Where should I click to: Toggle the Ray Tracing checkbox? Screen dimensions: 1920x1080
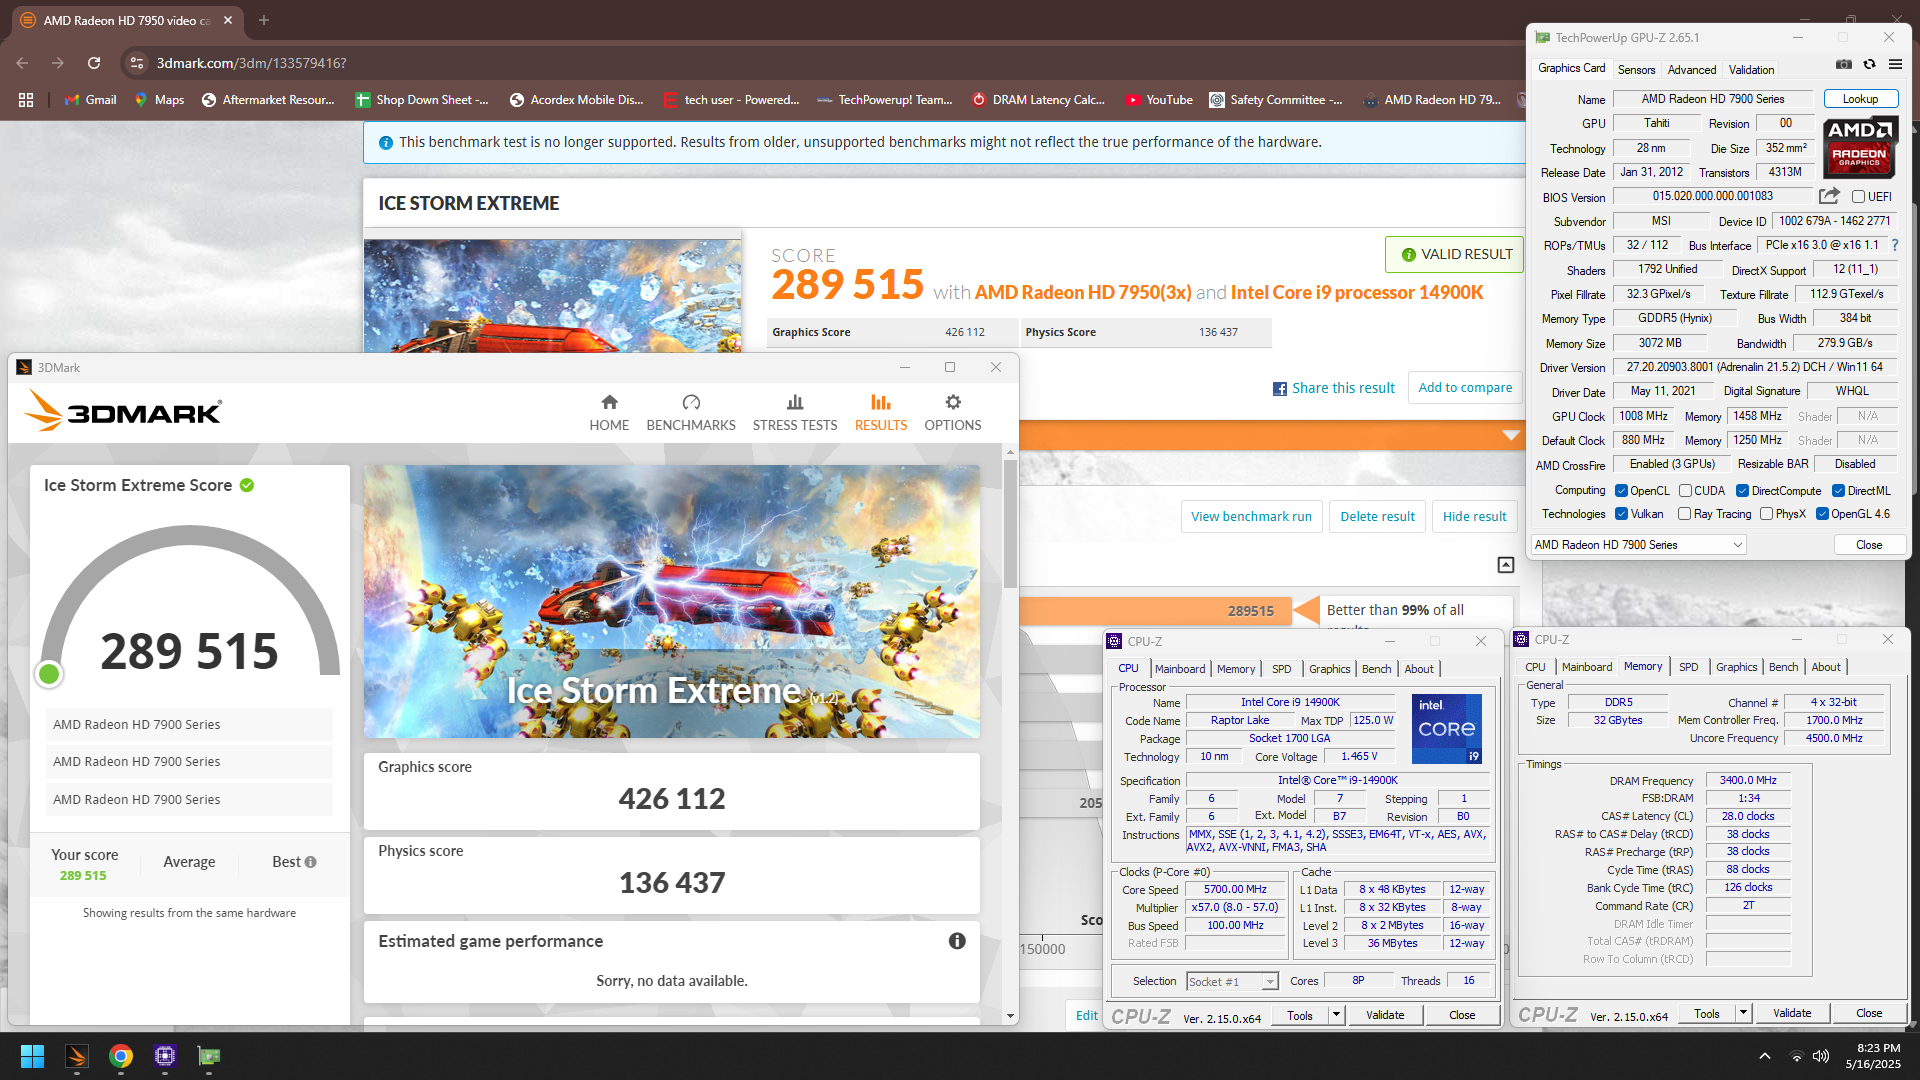click(1685, 514)
